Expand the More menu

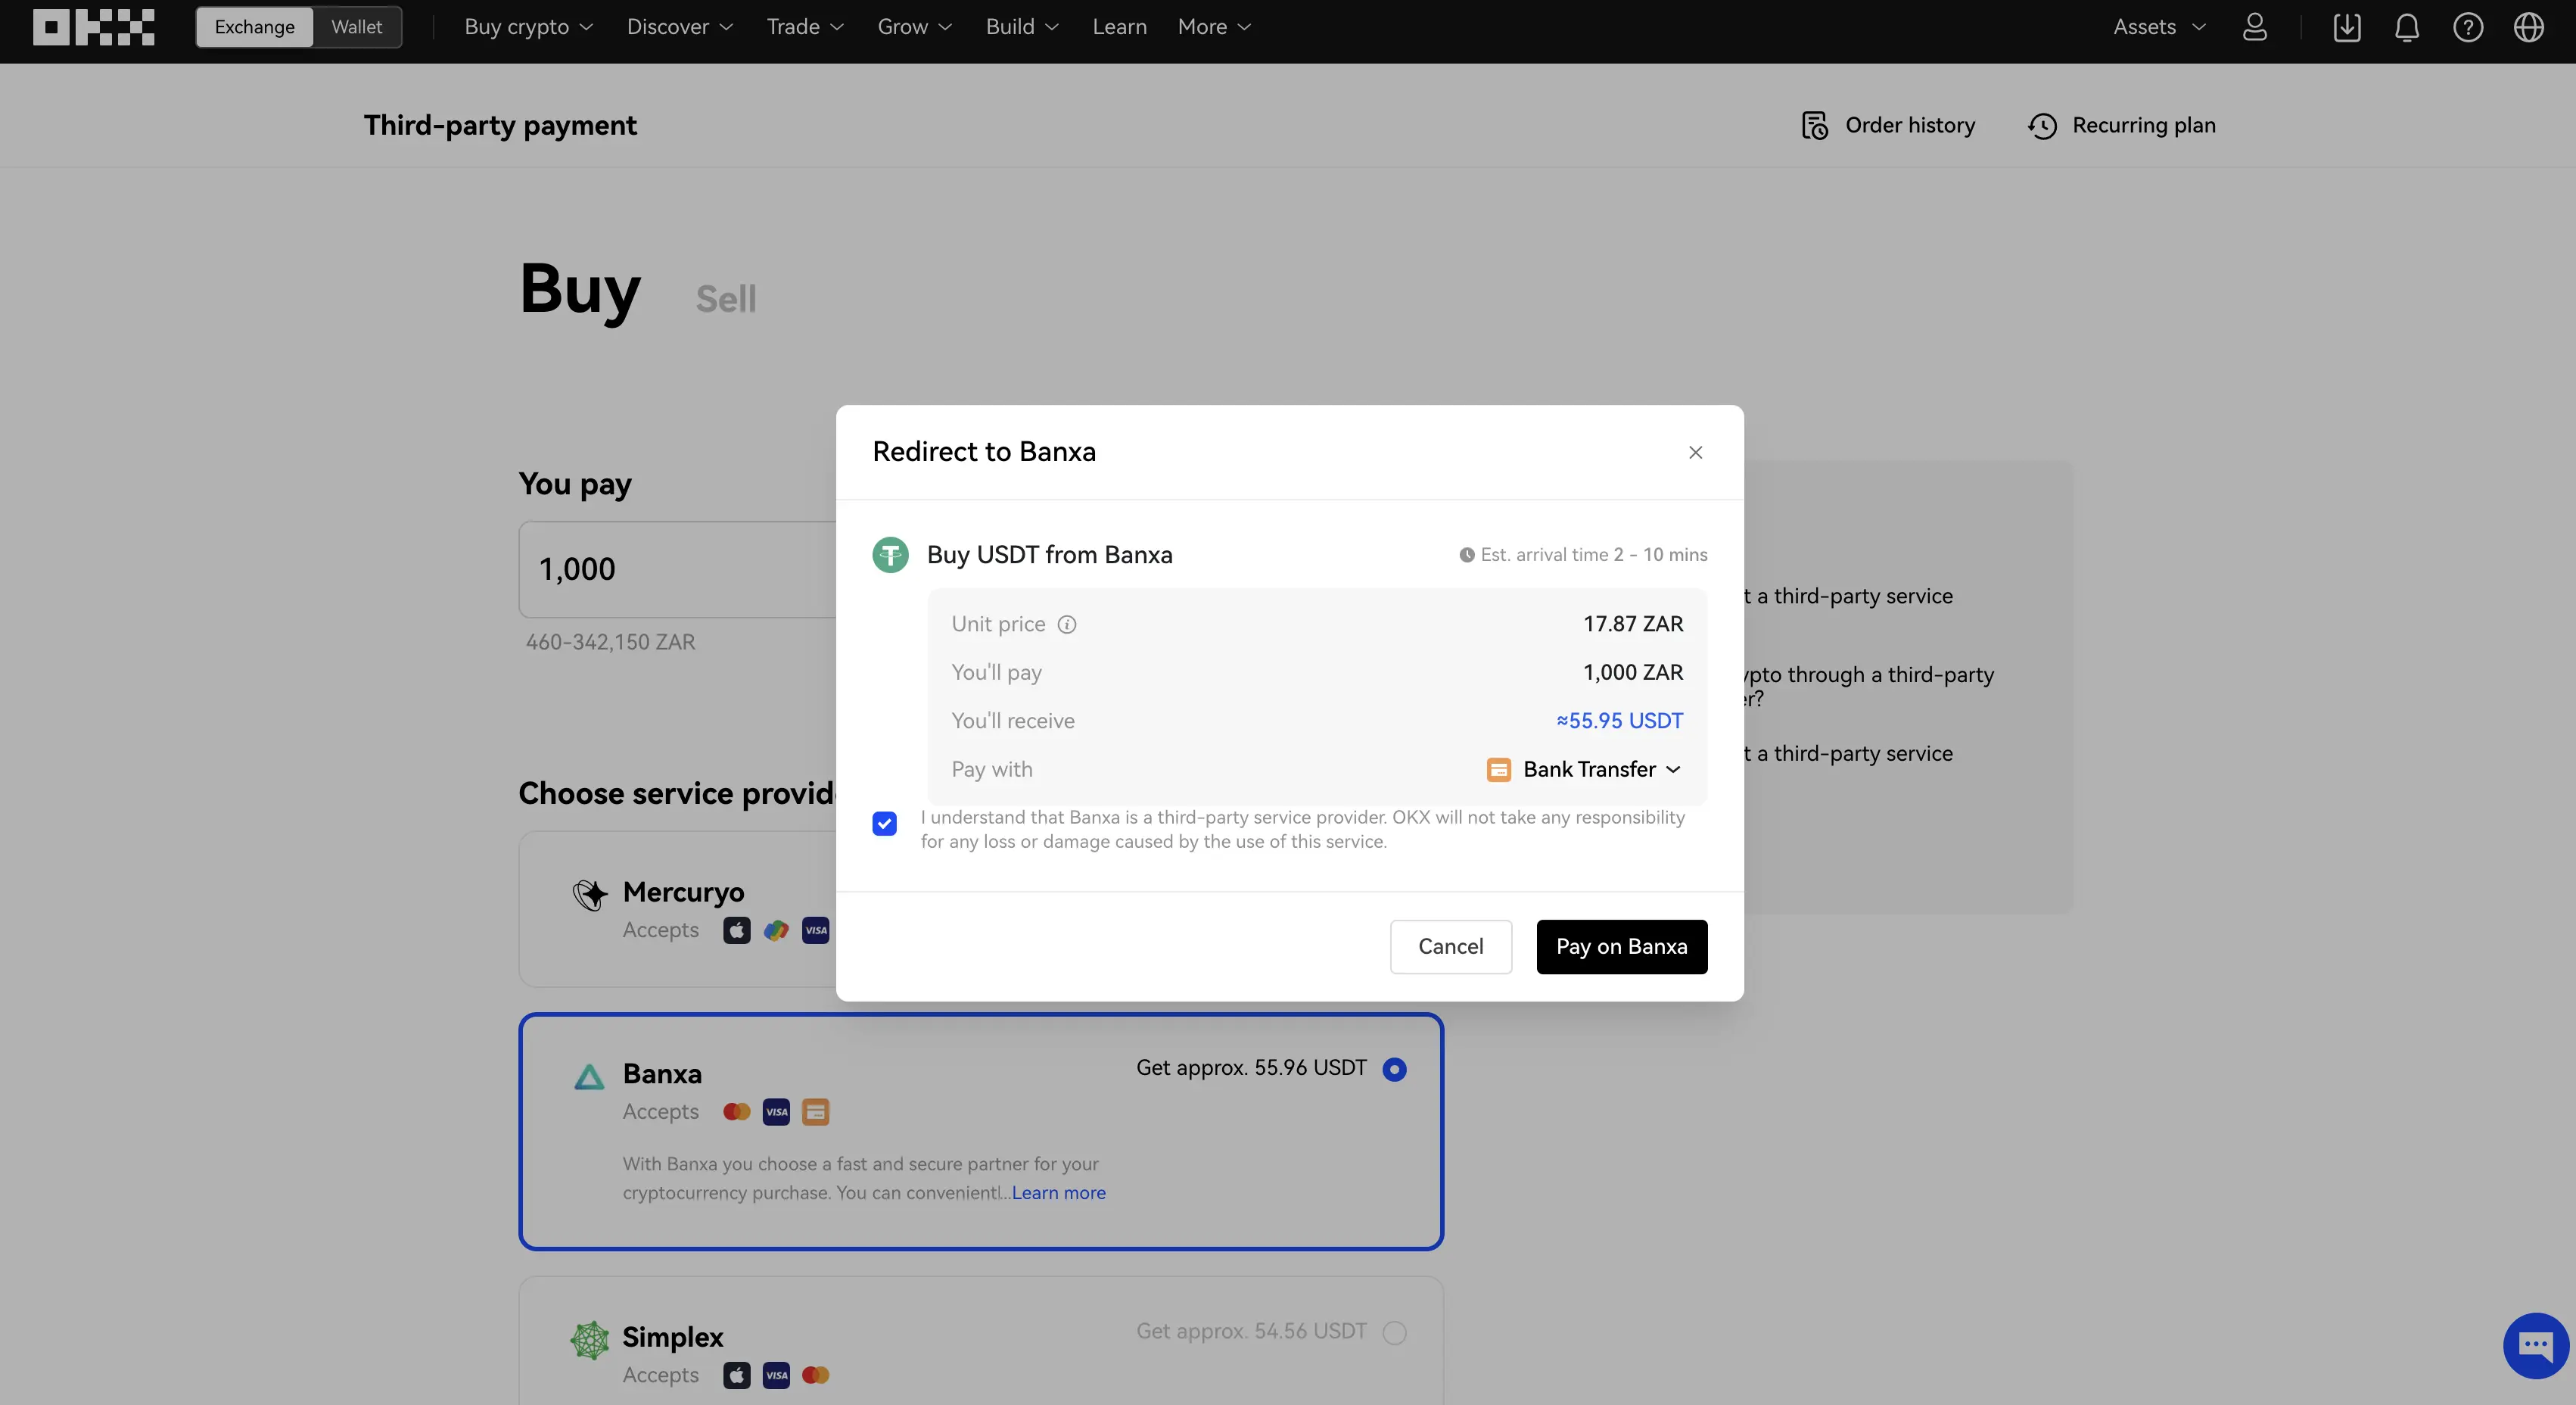click(x=1214, y=27)
